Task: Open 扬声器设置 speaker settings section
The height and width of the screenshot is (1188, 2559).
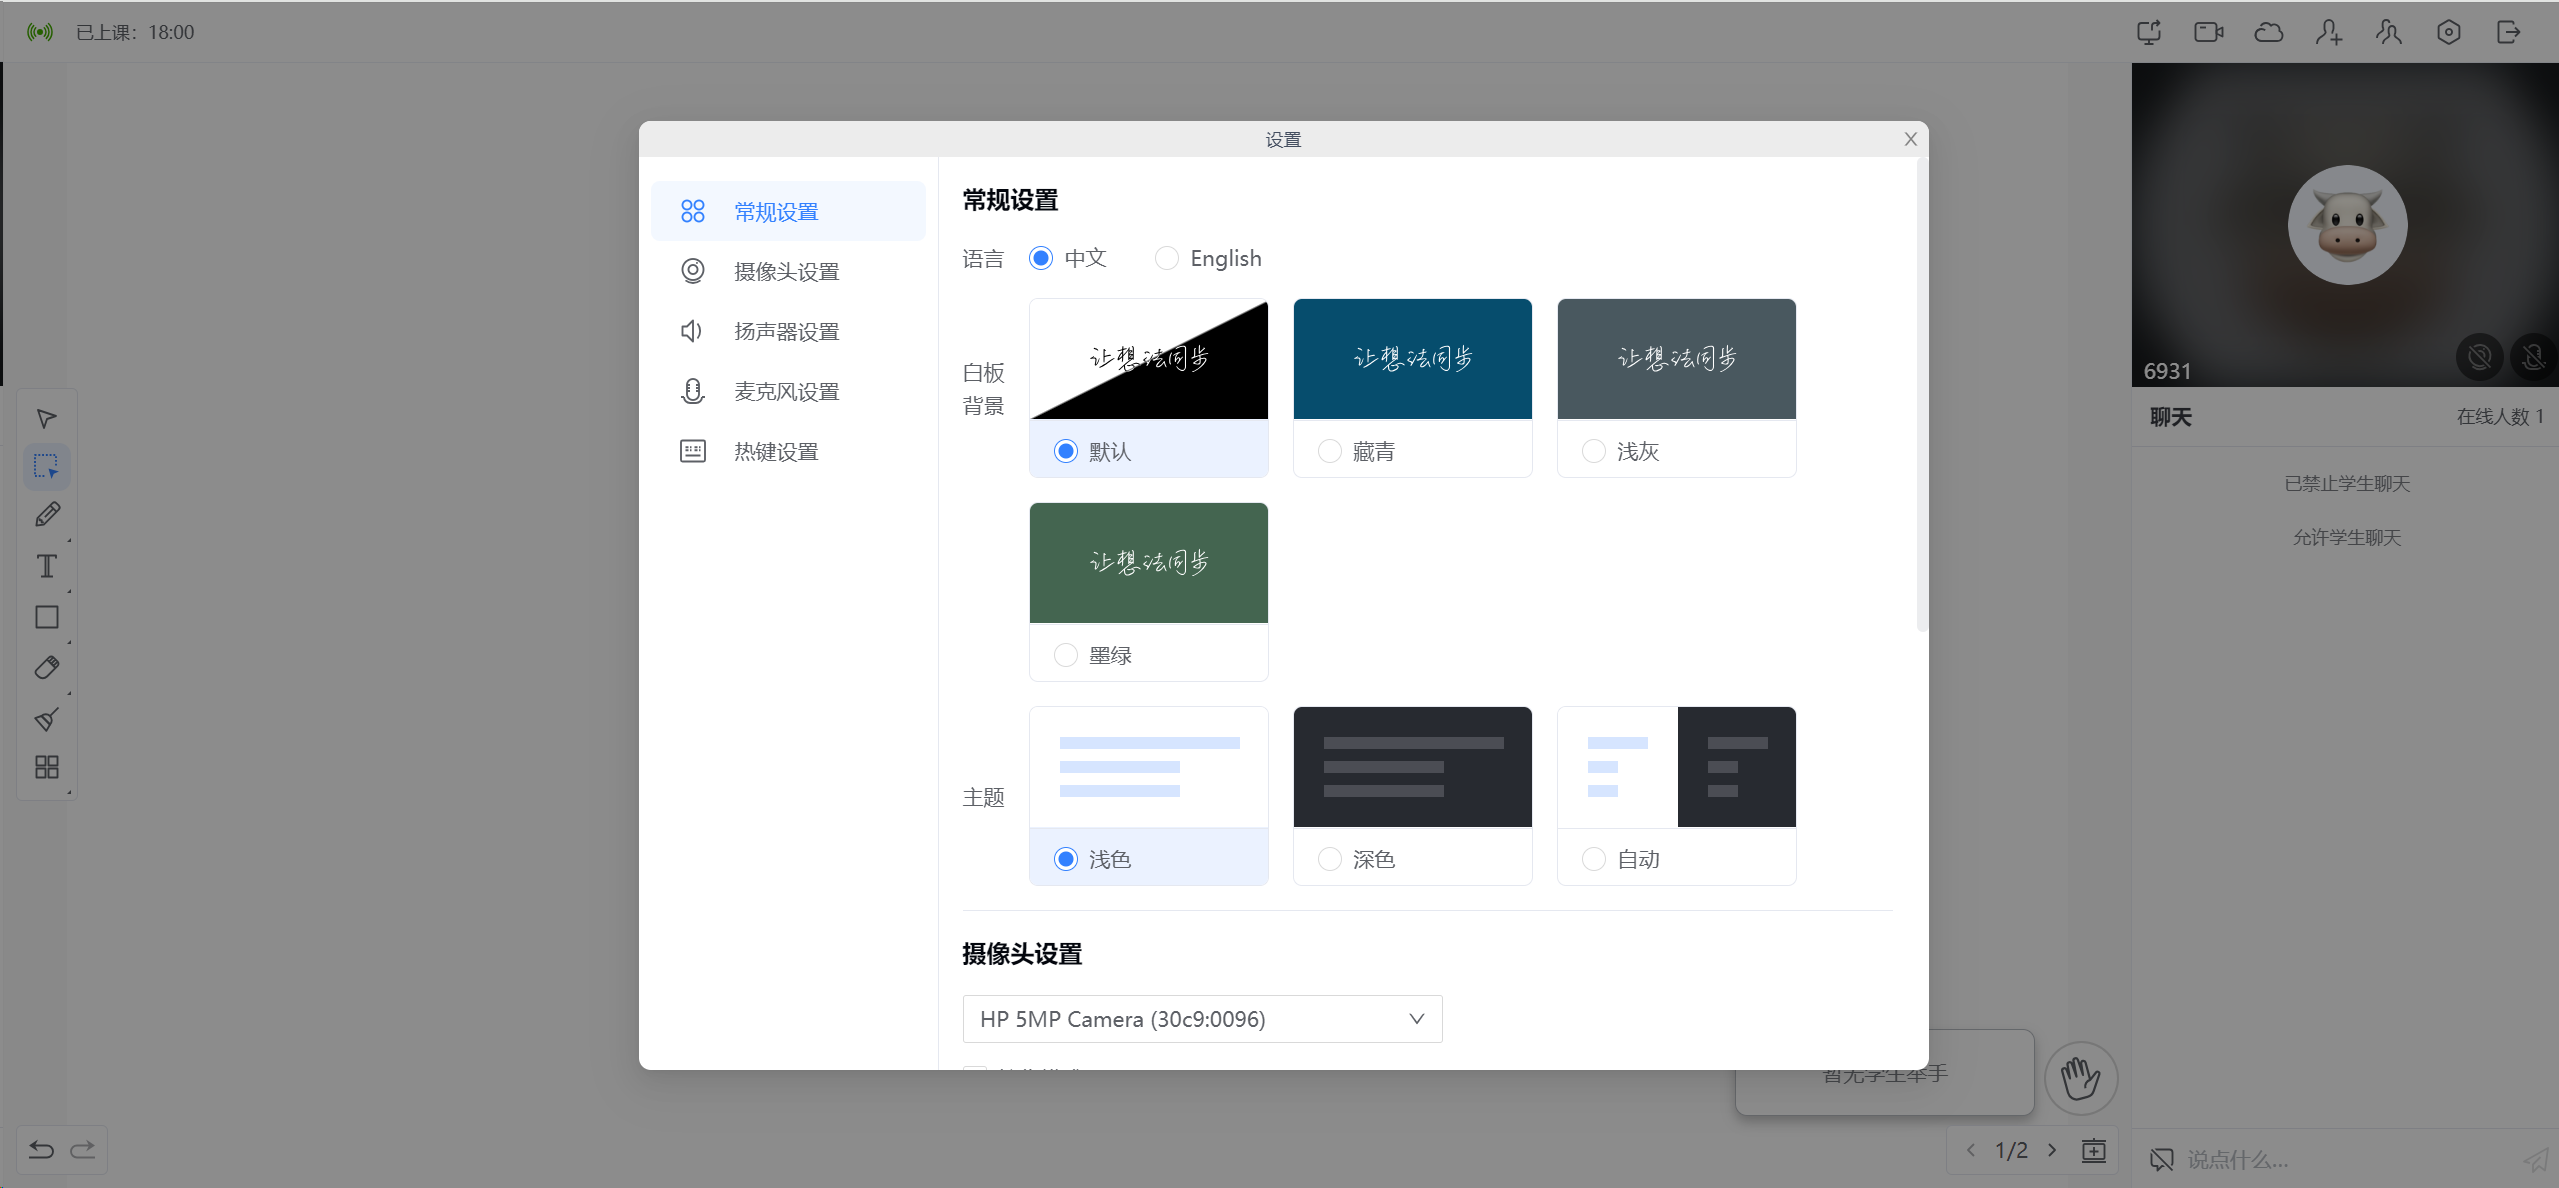Action: pyautogui.click(x=785, y=331)
